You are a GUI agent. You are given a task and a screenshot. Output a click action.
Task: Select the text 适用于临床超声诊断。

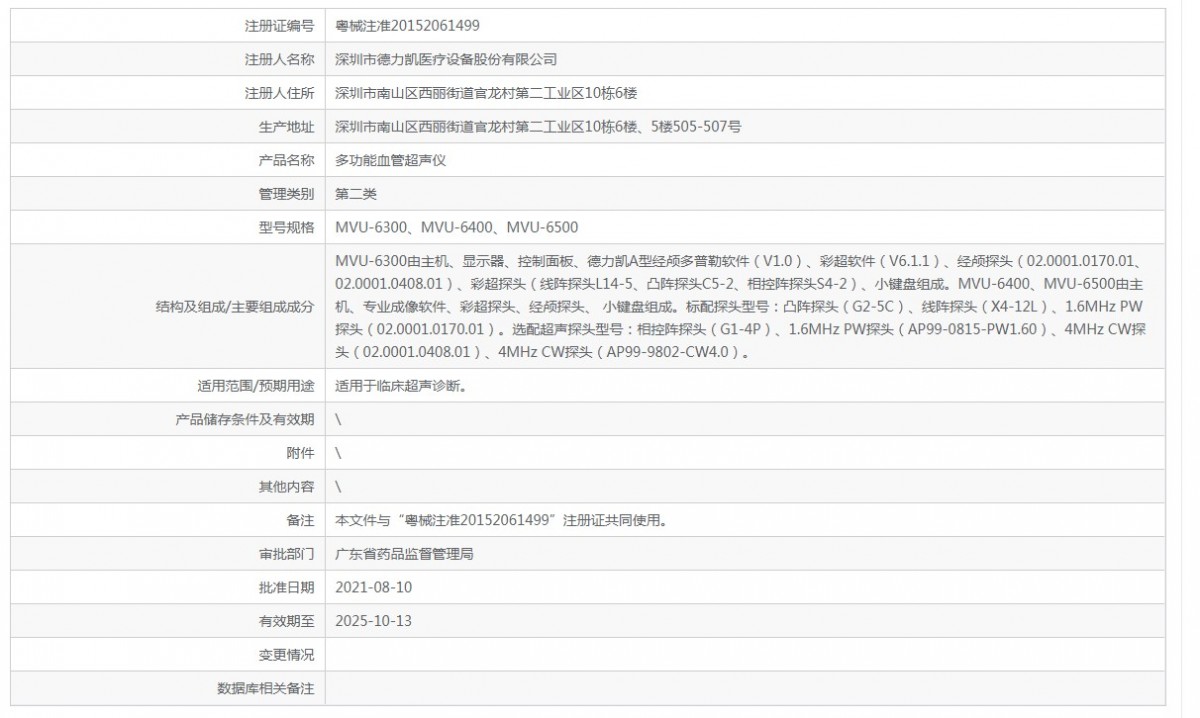[400, 385]
